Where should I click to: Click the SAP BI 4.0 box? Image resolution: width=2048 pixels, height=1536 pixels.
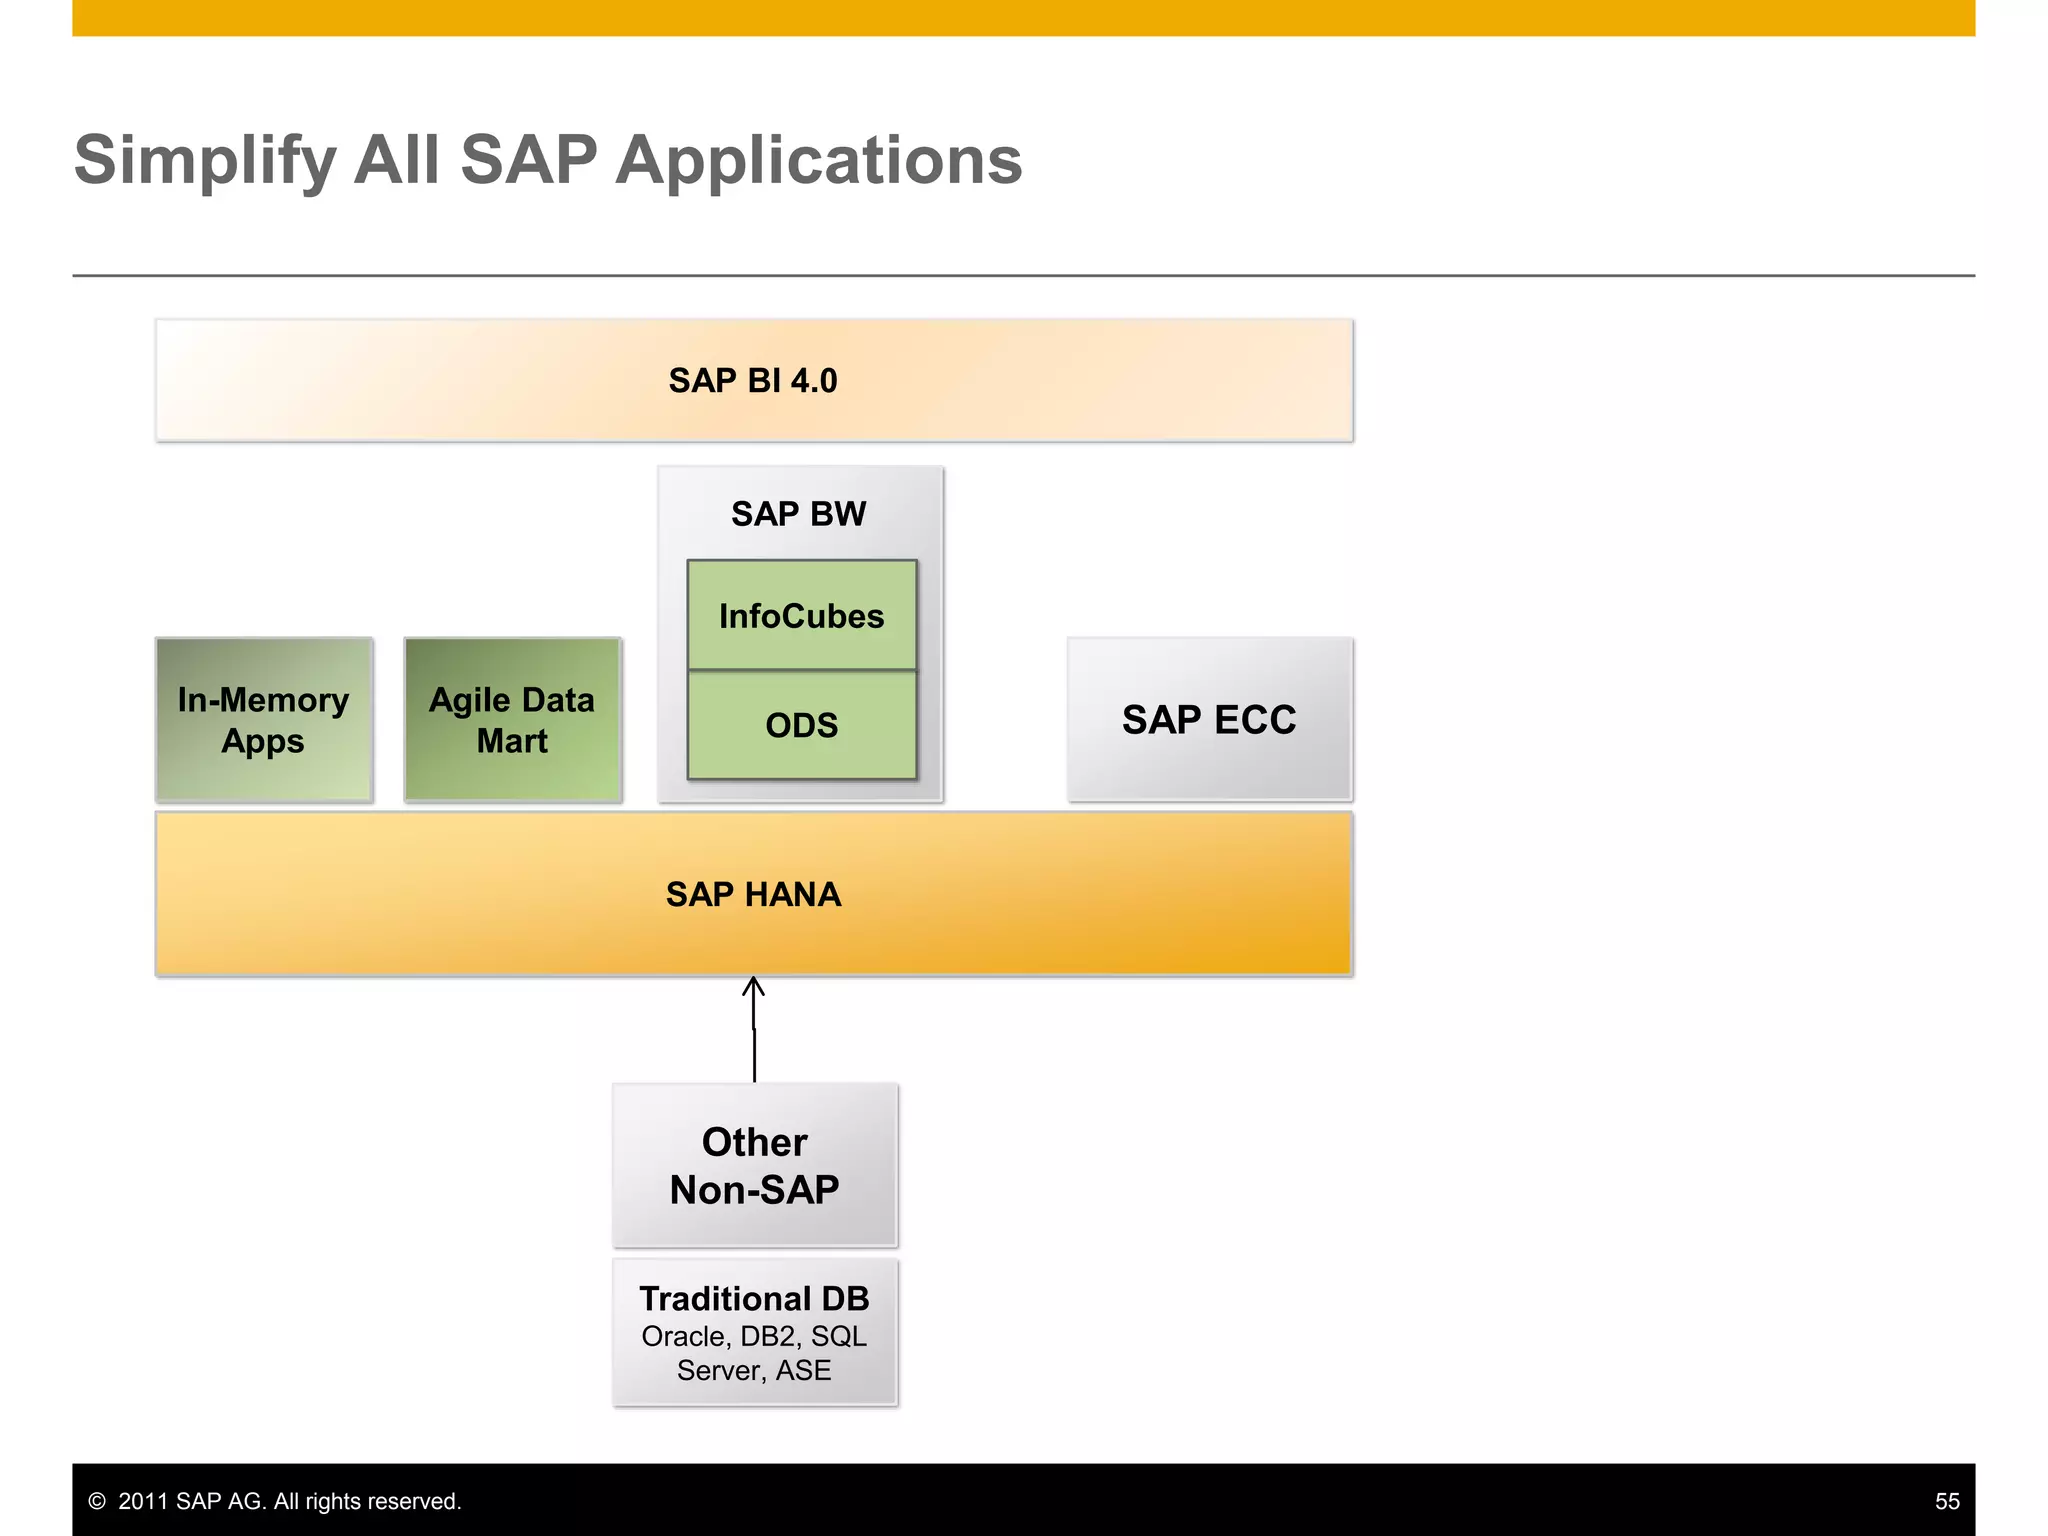tap(753, 381)
